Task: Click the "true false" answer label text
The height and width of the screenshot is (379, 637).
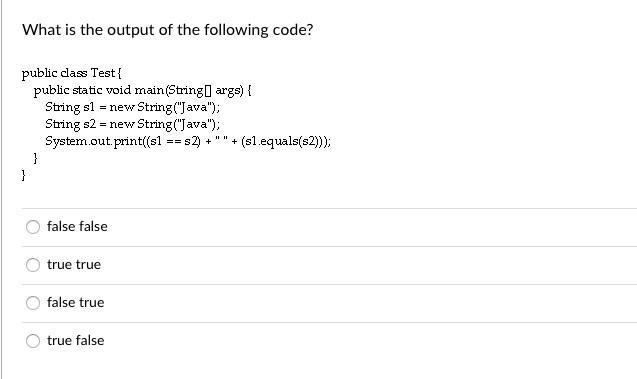Action: click(76, 340)
